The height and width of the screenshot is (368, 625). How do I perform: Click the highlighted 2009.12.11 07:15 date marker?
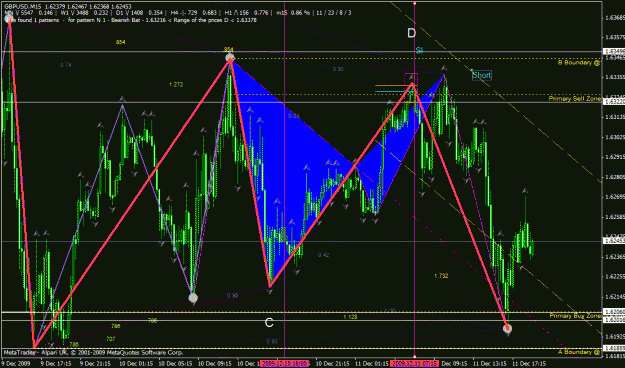tap(415, 364)
